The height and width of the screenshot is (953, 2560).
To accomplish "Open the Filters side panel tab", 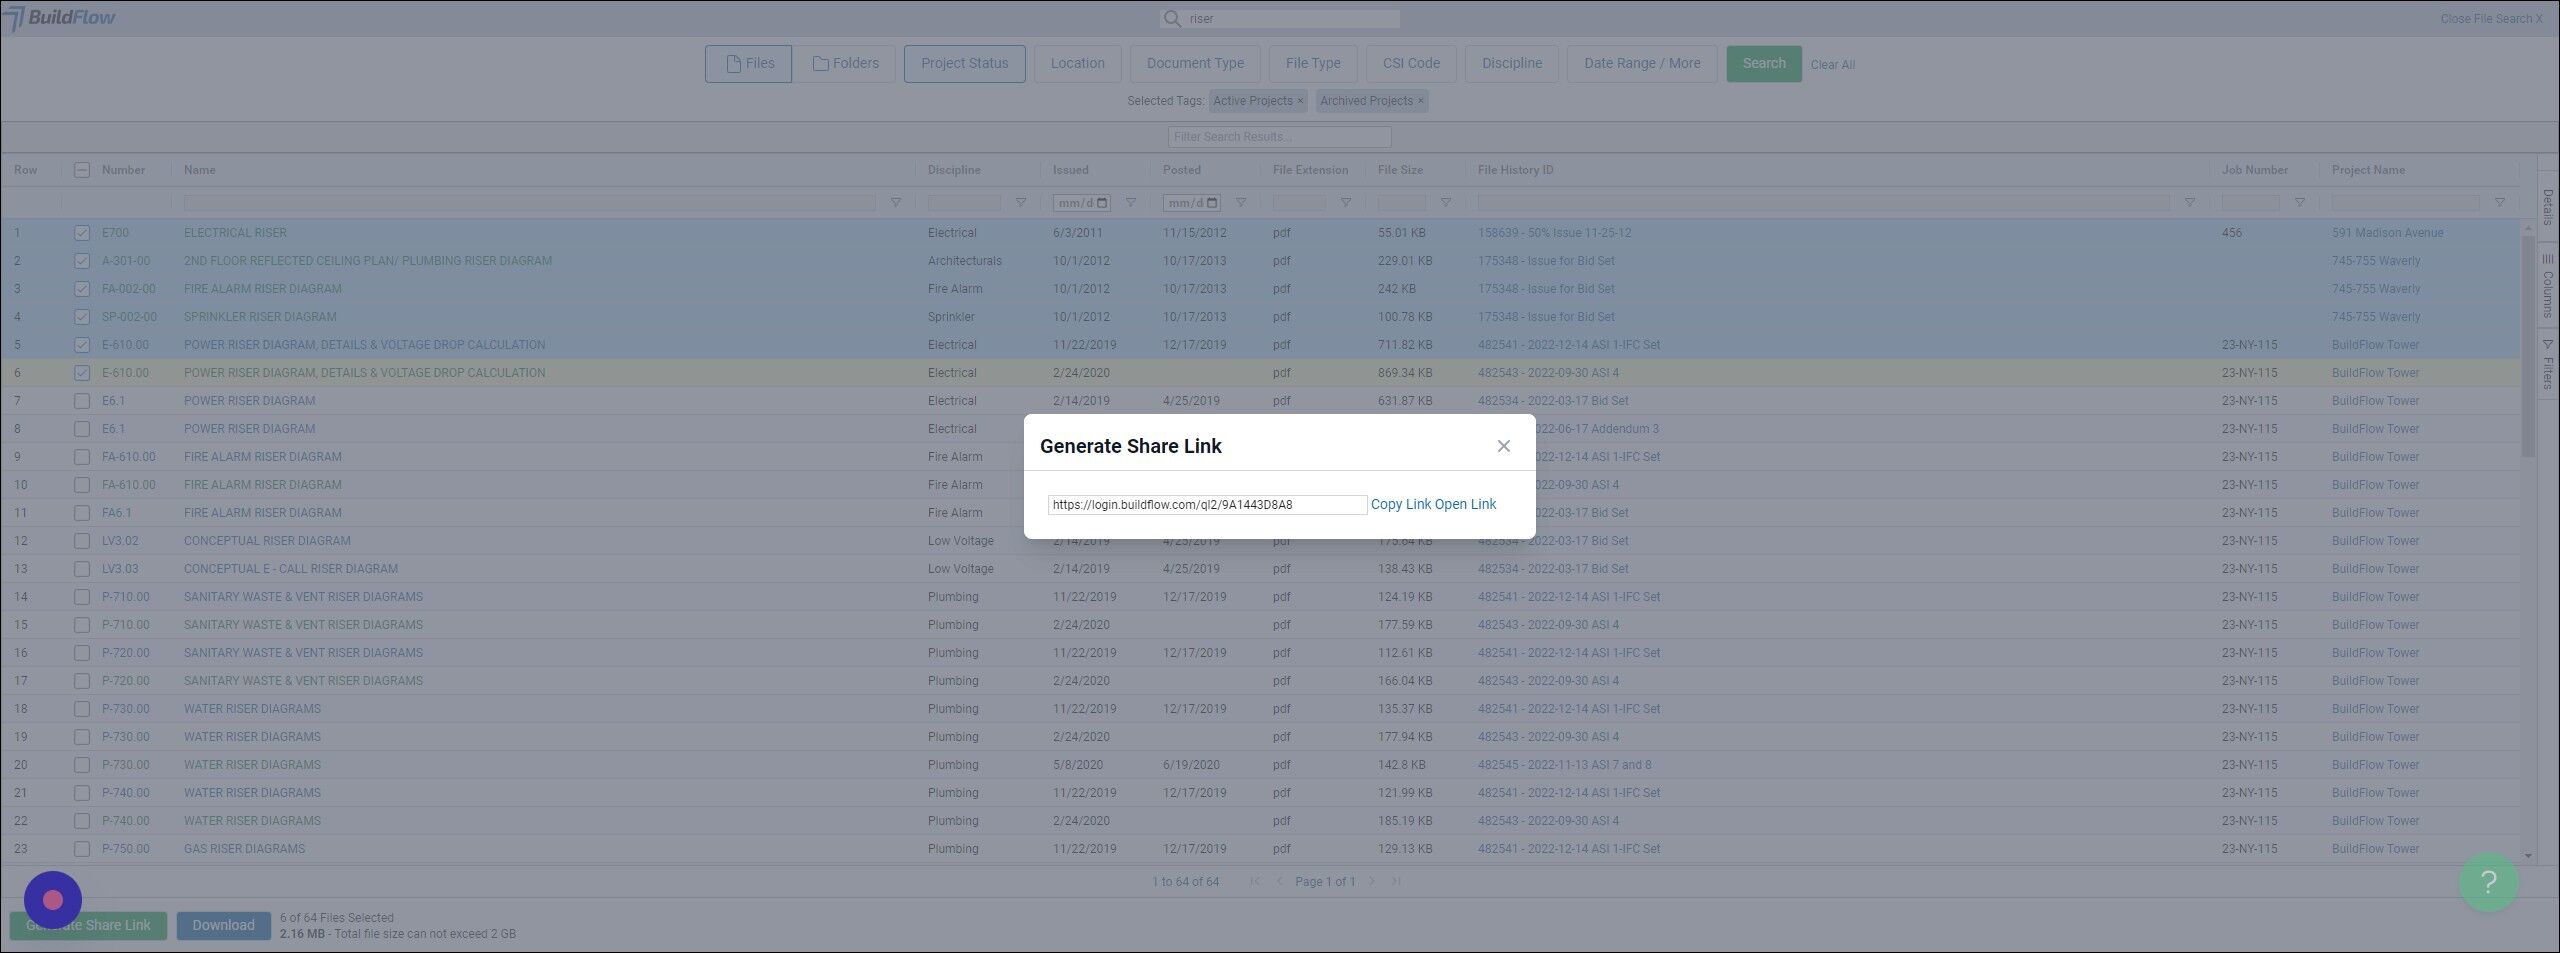I will 2548,364.
